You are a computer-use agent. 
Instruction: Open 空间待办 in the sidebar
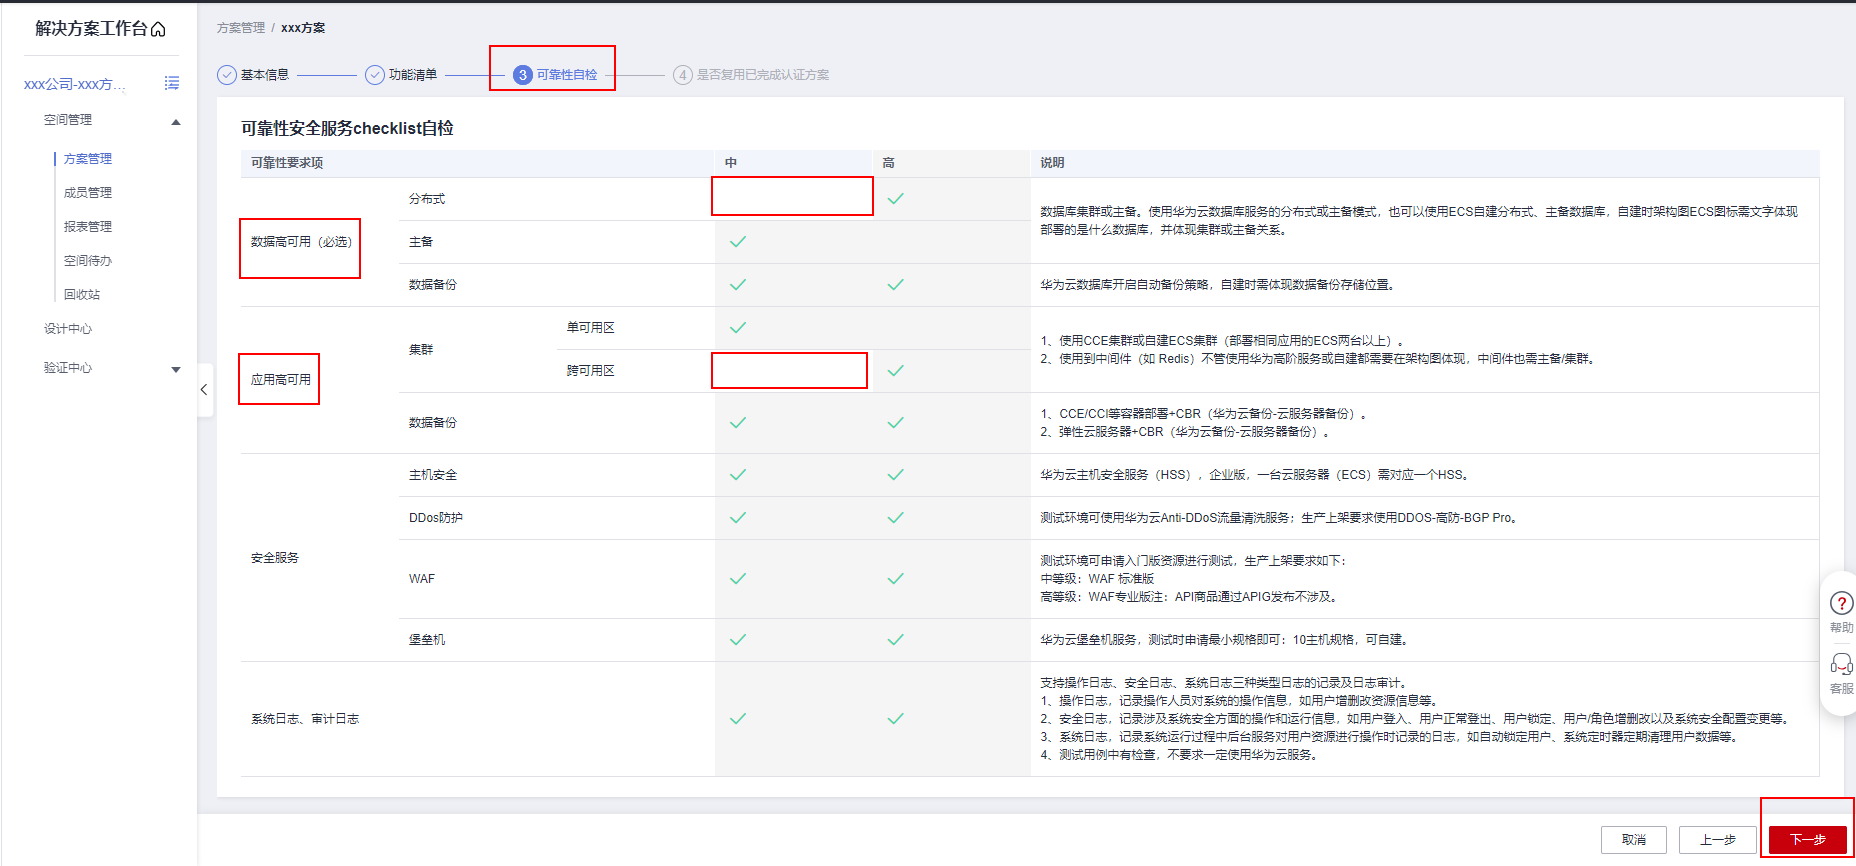pos(88,261)
